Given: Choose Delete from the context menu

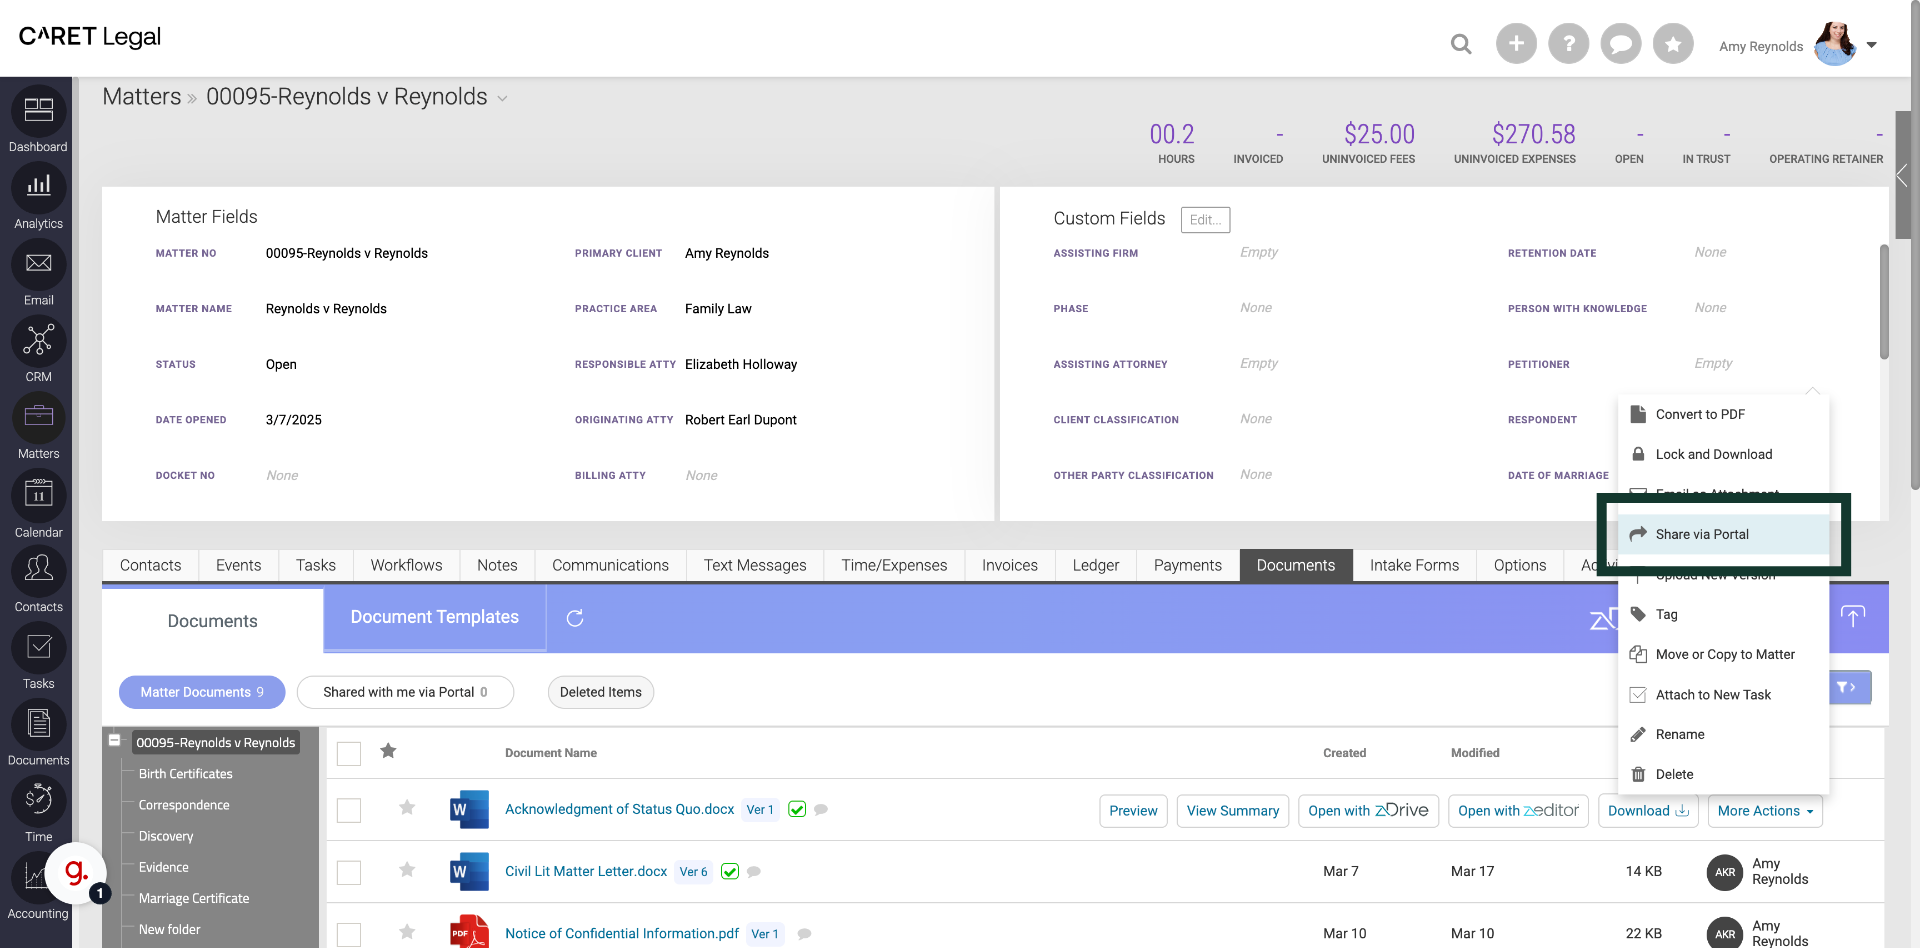Looking at the screenshot, I should pyautogui.click(x=1724, y=774).
